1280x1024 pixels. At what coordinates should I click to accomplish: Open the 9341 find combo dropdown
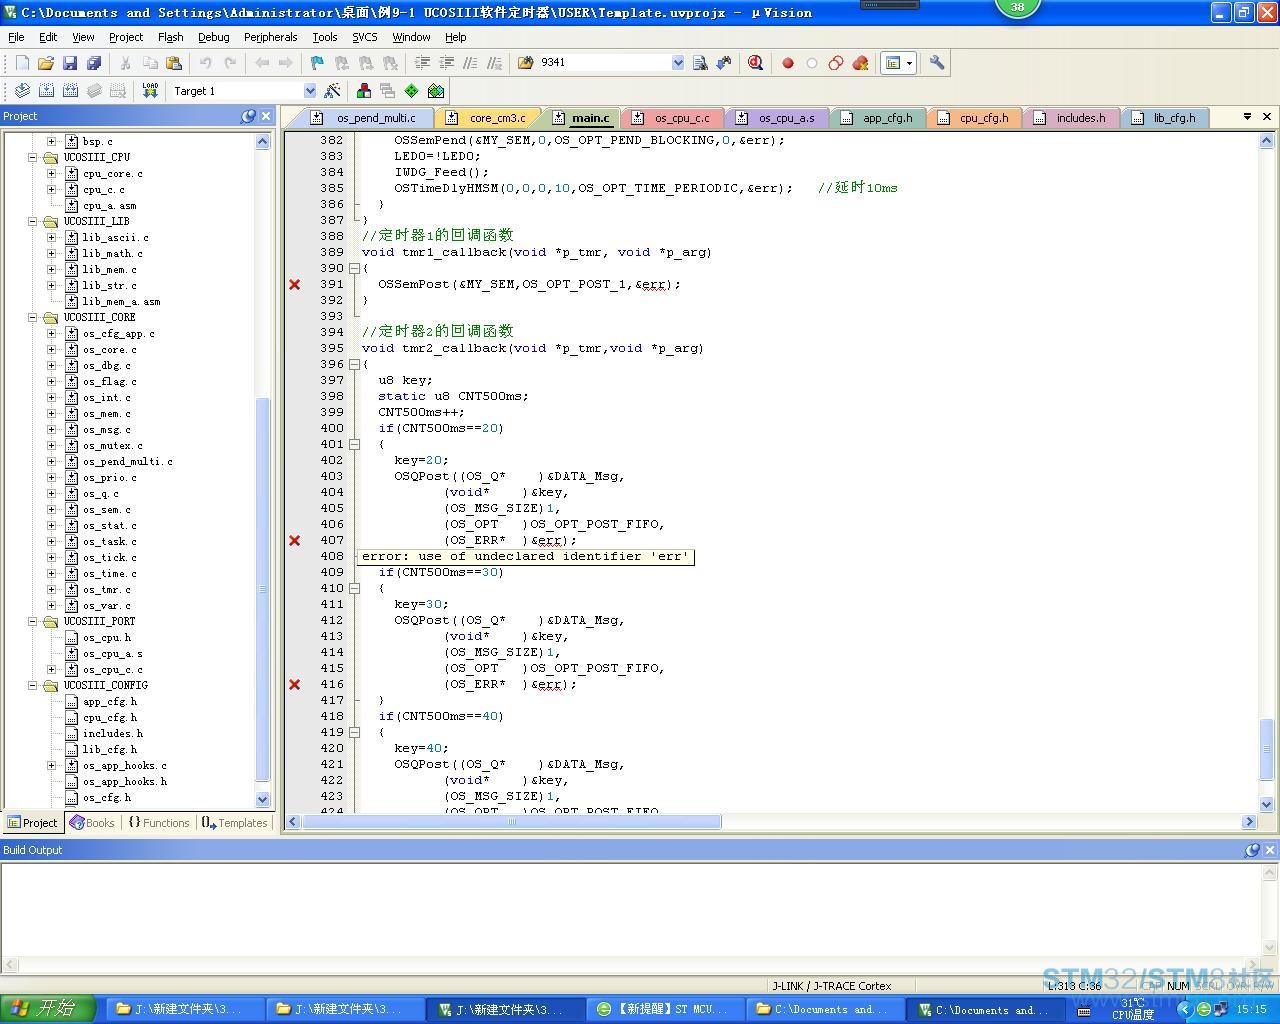678,63
